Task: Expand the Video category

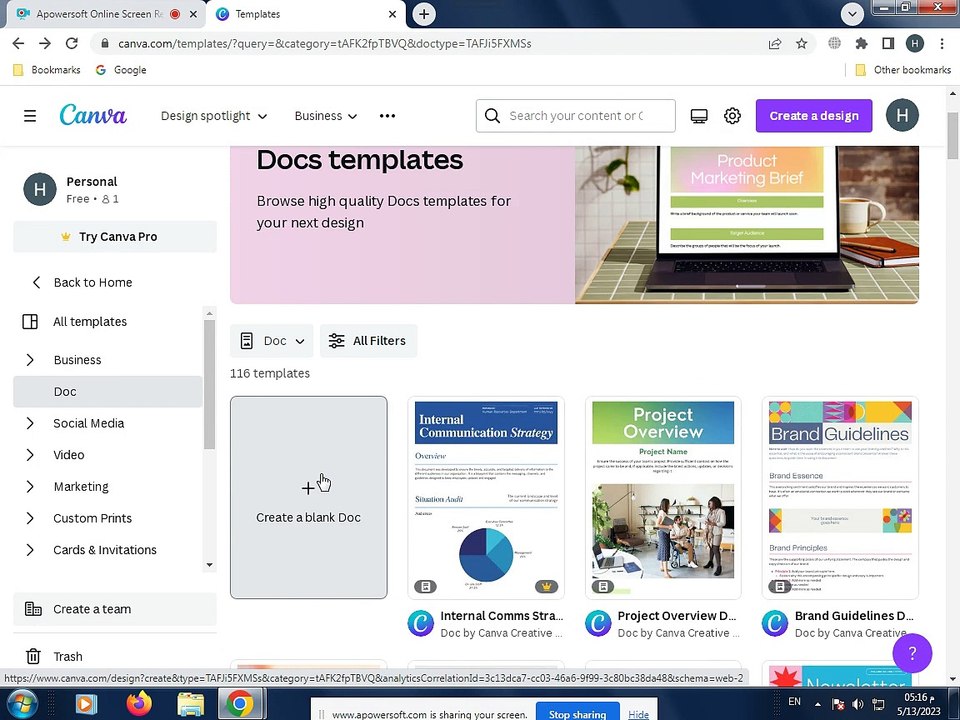Action: point(30,455)
